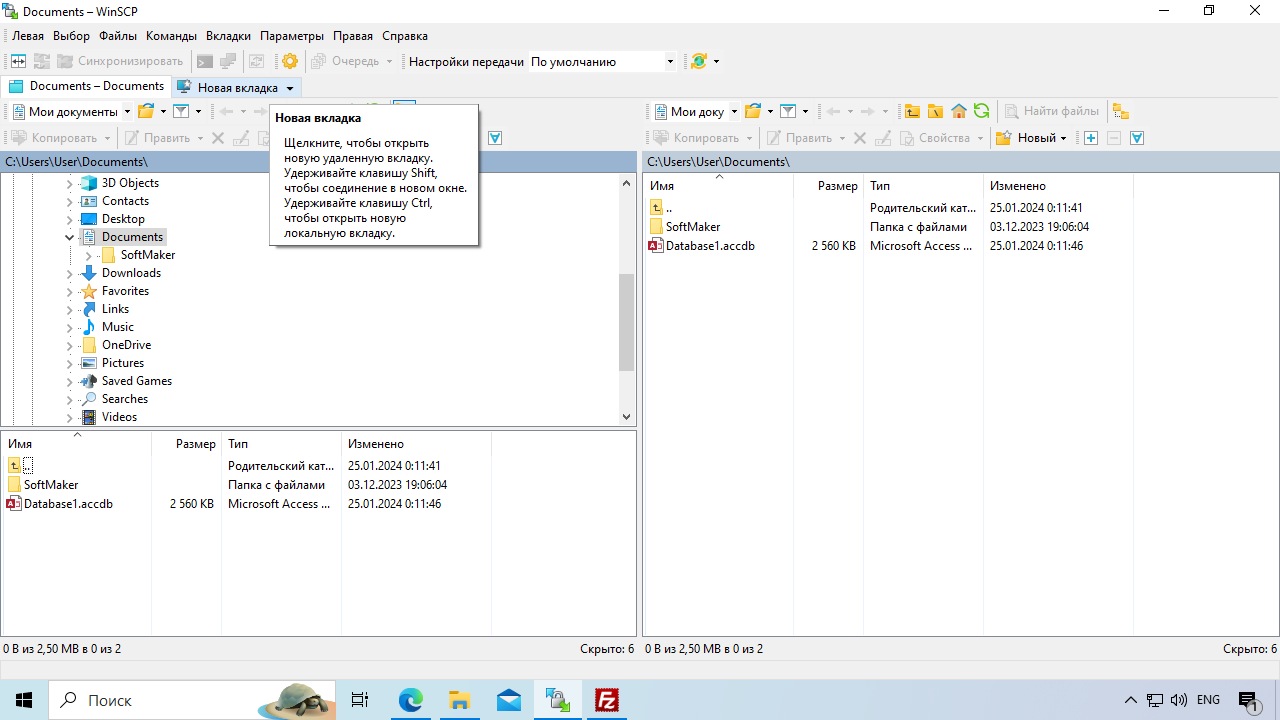Click the filter funnel icon in left panel toolbar
Image resolution: width=1280 pixels, height=720 pixels.
click(x=181, y=111)
